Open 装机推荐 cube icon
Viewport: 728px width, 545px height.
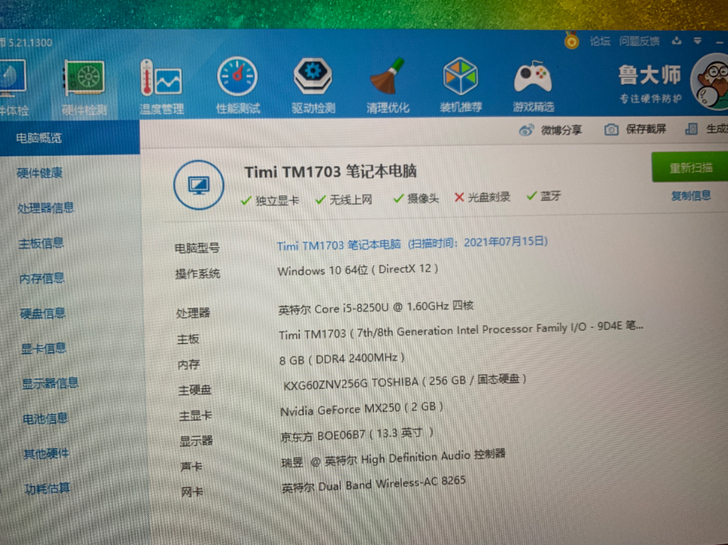[x=461, y=85]
